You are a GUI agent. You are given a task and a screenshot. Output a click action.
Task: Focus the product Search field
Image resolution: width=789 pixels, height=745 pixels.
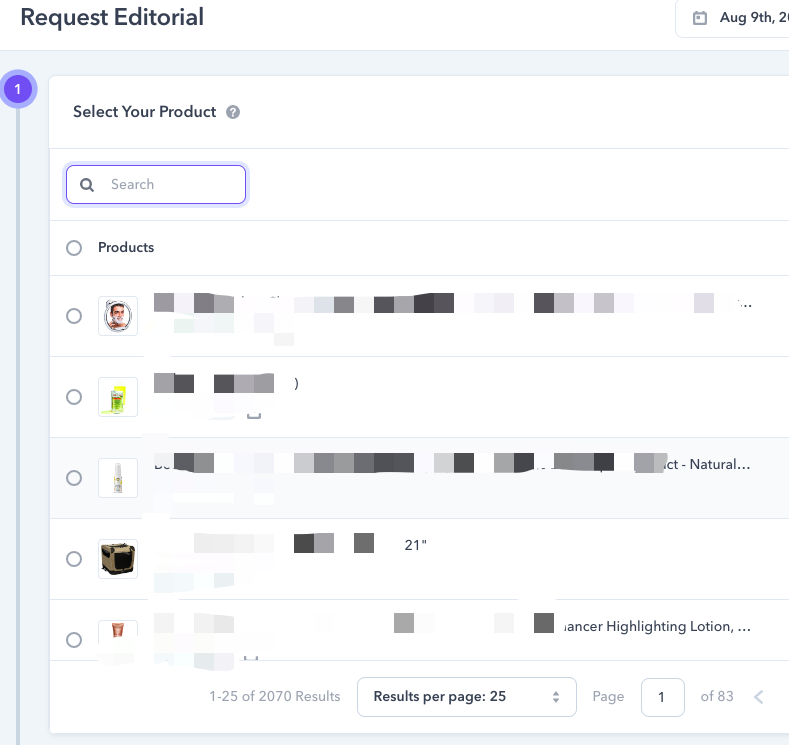tap(156, 185)
